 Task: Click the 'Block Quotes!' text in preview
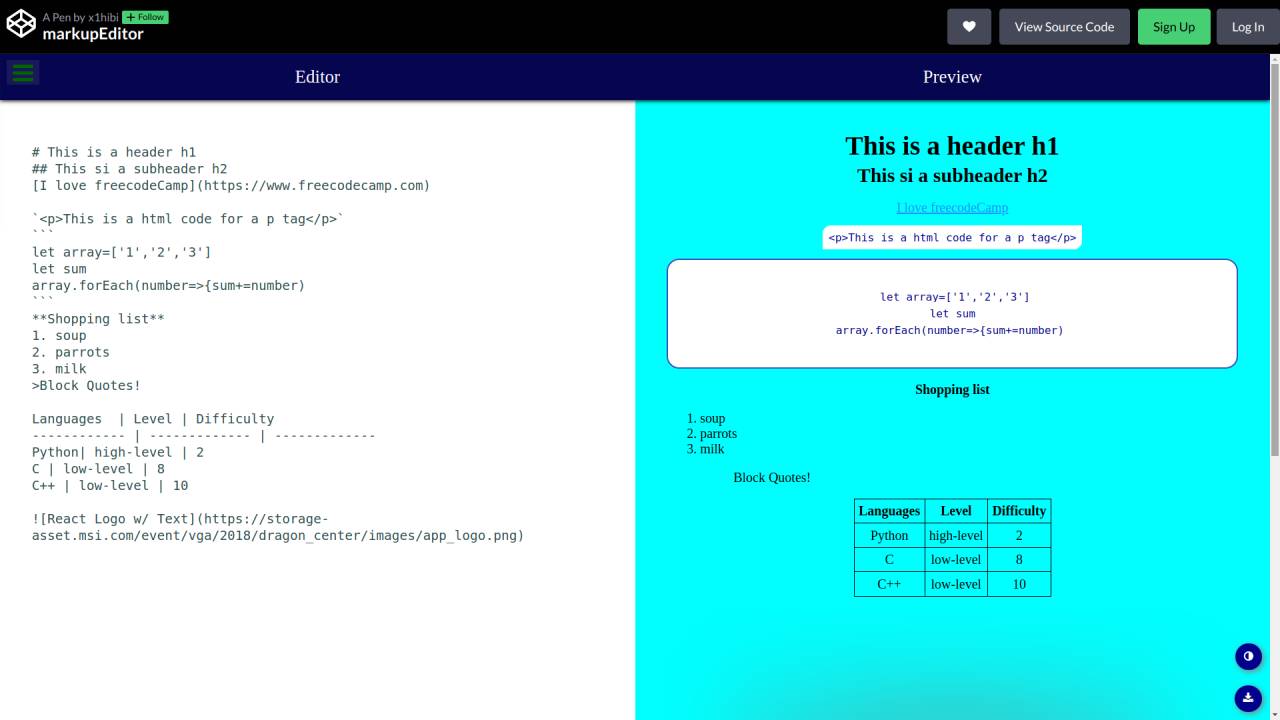pos(772,478)
